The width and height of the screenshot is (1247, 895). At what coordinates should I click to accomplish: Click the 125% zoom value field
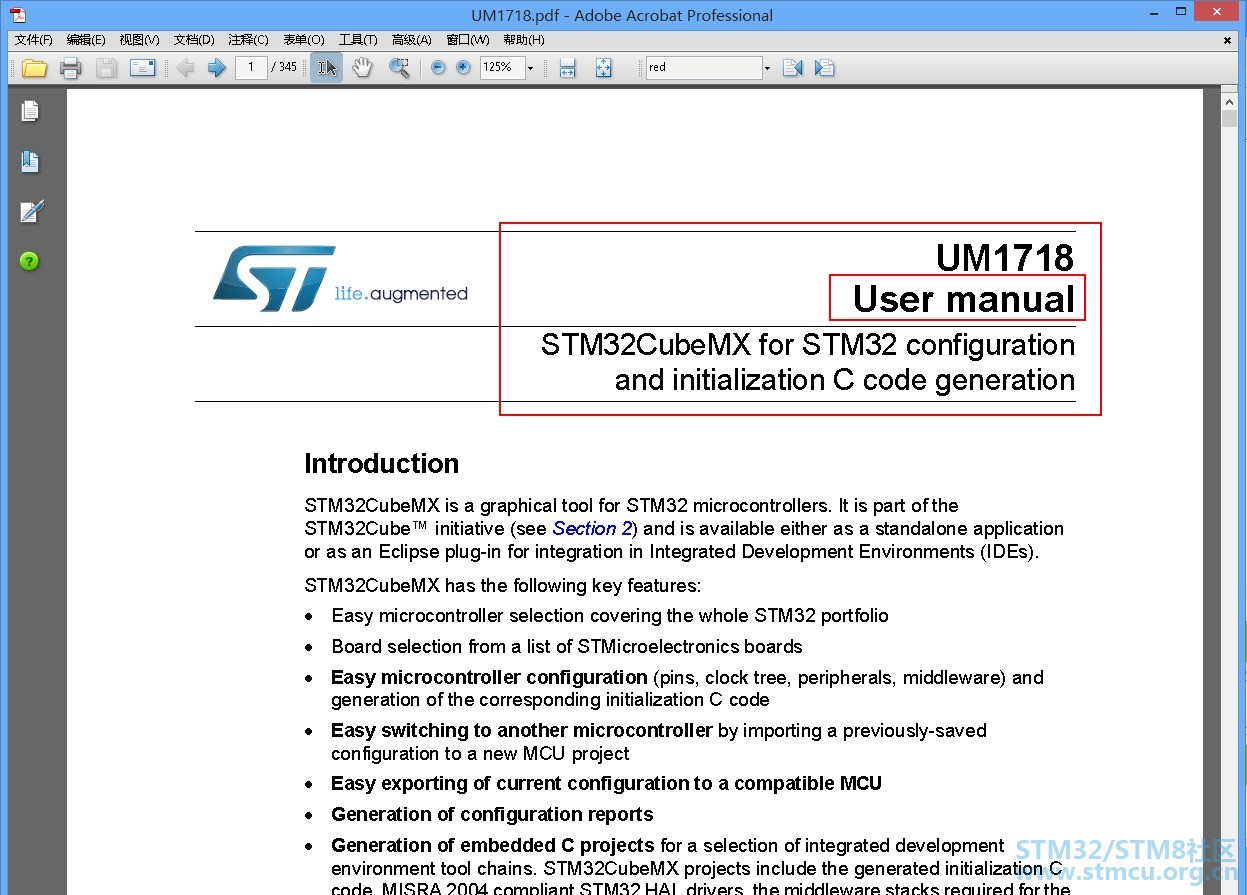[x=502, y=68]
